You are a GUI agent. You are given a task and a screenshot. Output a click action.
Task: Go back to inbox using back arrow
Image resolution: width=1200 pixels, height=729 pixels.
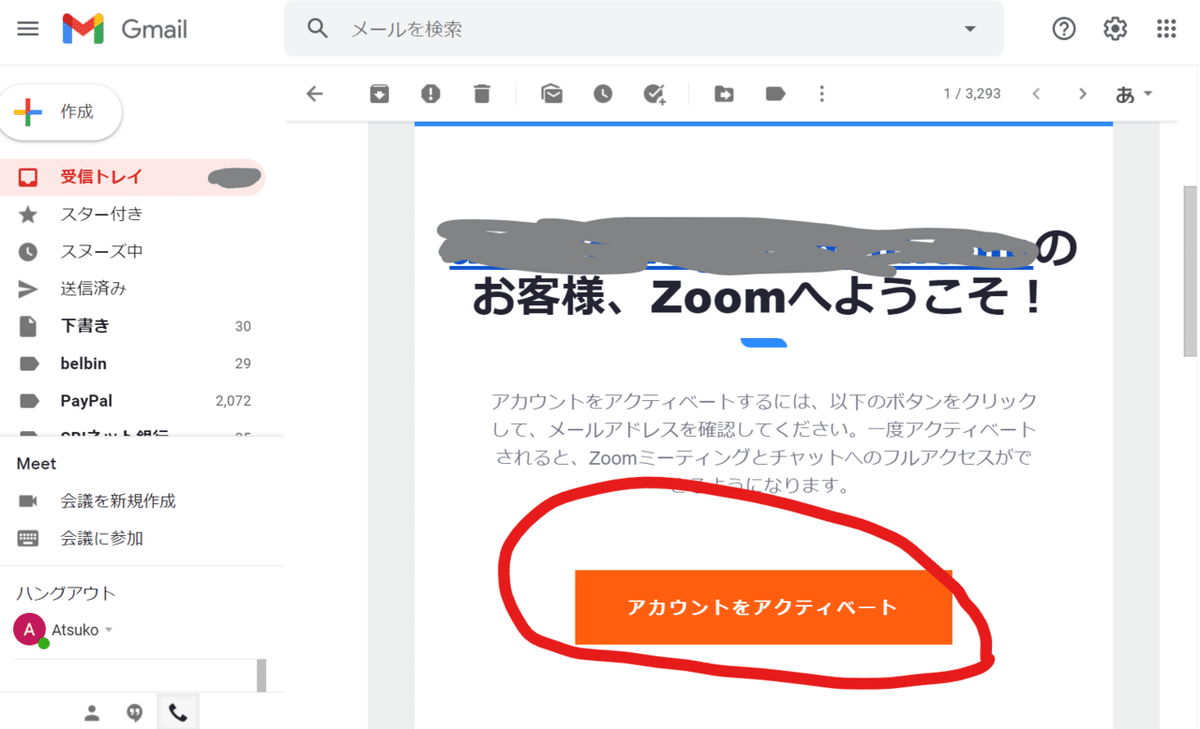tap(314, 93)
